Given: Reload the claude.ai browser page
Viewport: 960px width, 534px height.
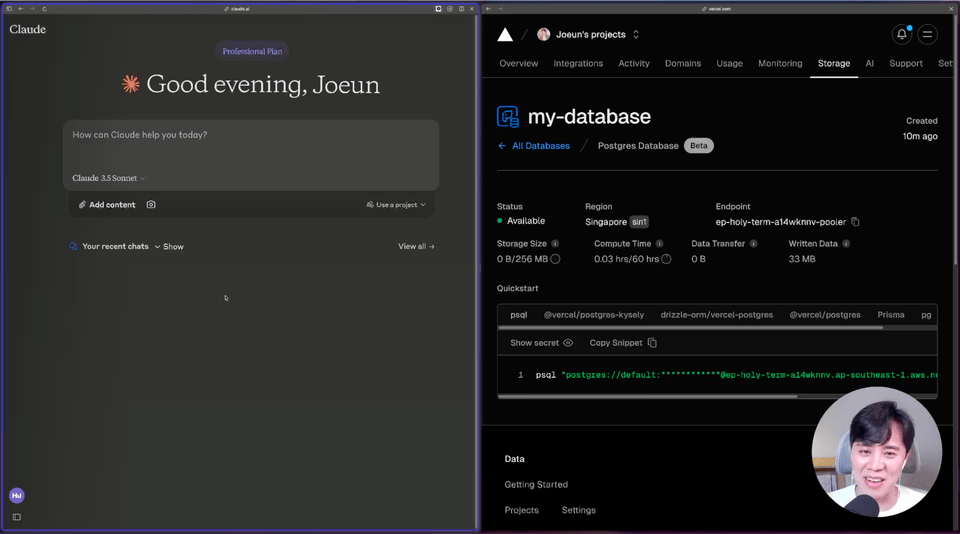Looking at the screenshot, I should point(44,9).
